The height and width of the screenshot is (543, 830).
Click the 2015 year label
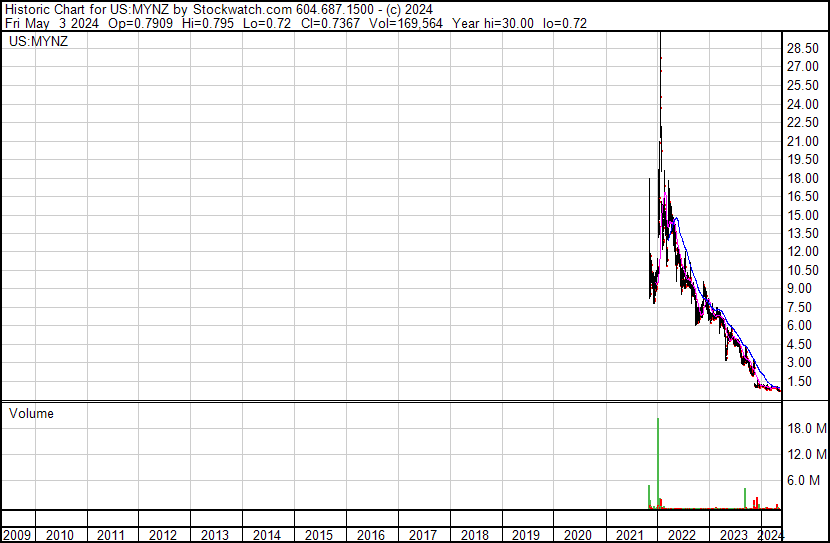318,535
